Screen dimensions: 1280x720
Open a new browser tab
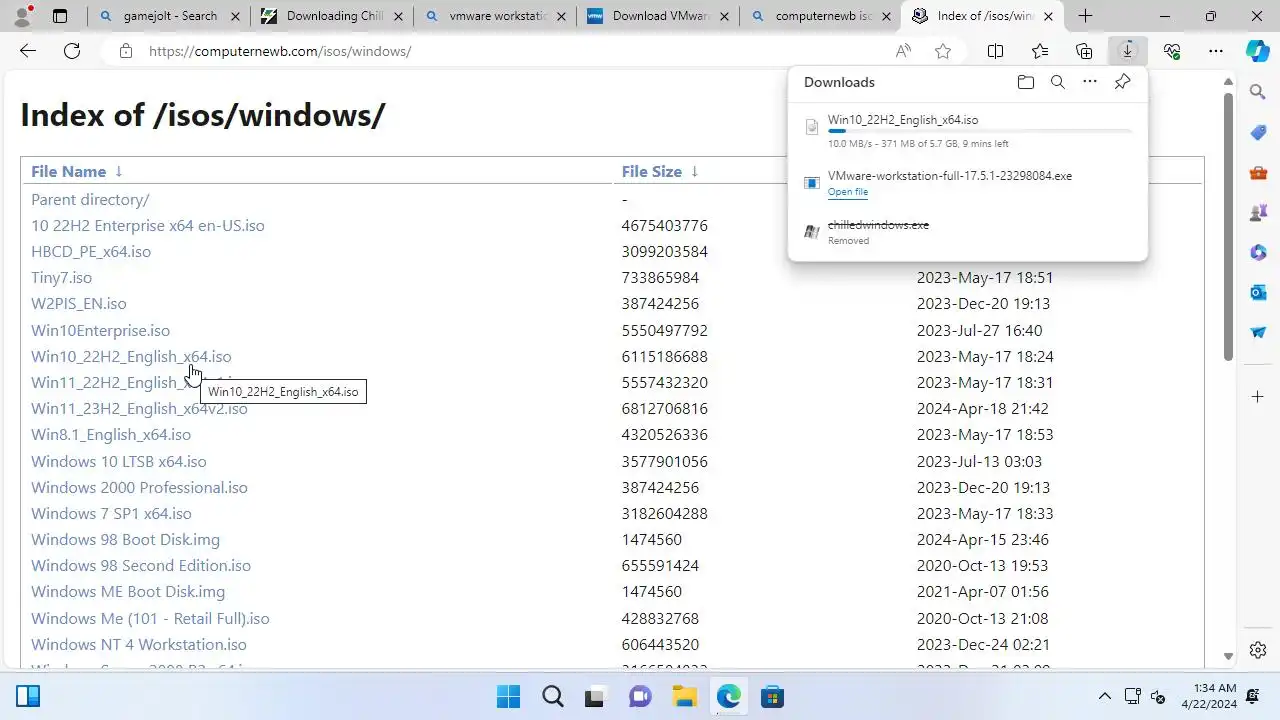pos(1085,16)
